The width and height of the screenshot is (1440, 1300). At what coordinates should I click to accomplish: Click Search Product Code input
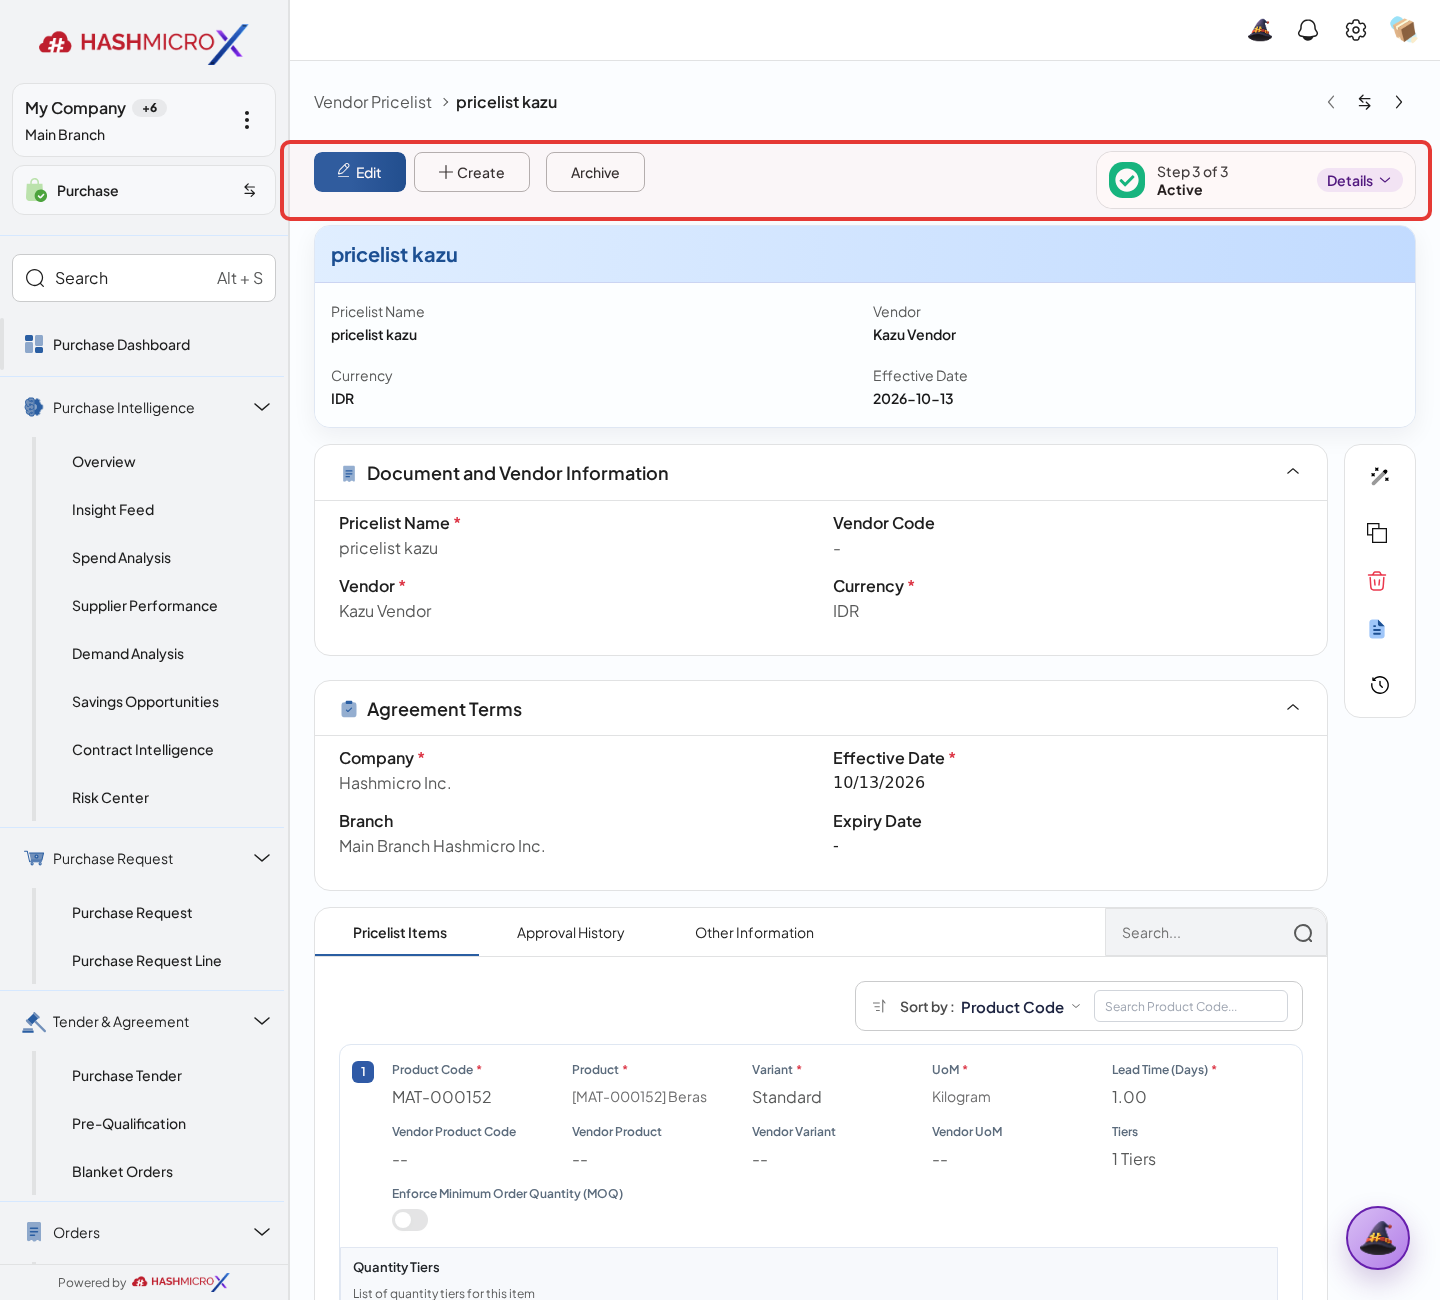(1191, 1006)
